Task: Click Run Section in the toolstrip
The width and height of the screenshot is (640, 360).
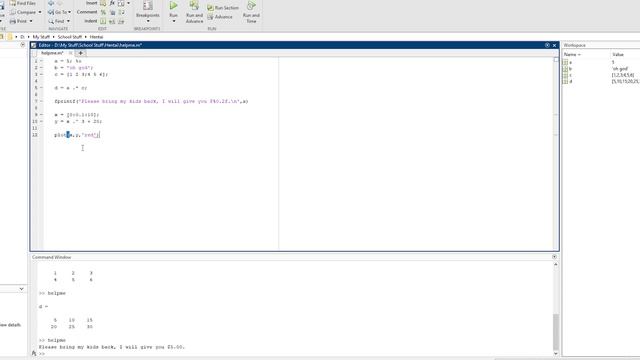Action: (223, 8)
